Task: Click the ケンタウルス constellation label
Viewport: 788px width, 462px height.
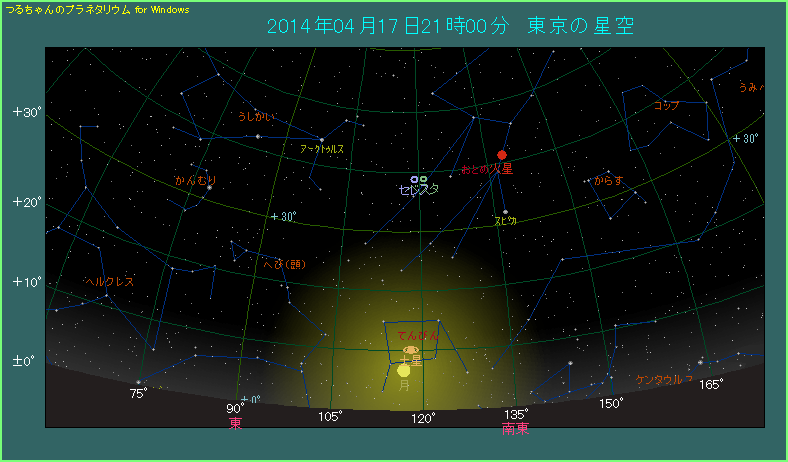Action: click(664, 379)
